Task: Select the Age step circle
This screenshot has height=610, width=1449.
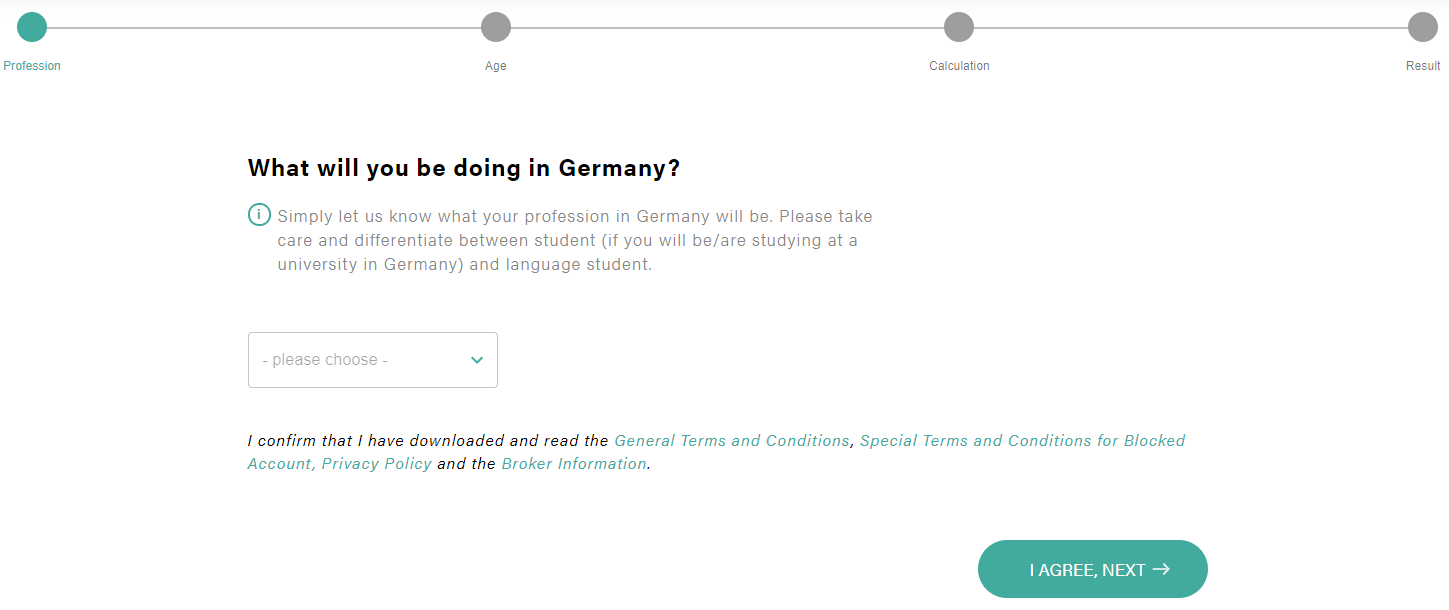Action: [x=496, y=27]
